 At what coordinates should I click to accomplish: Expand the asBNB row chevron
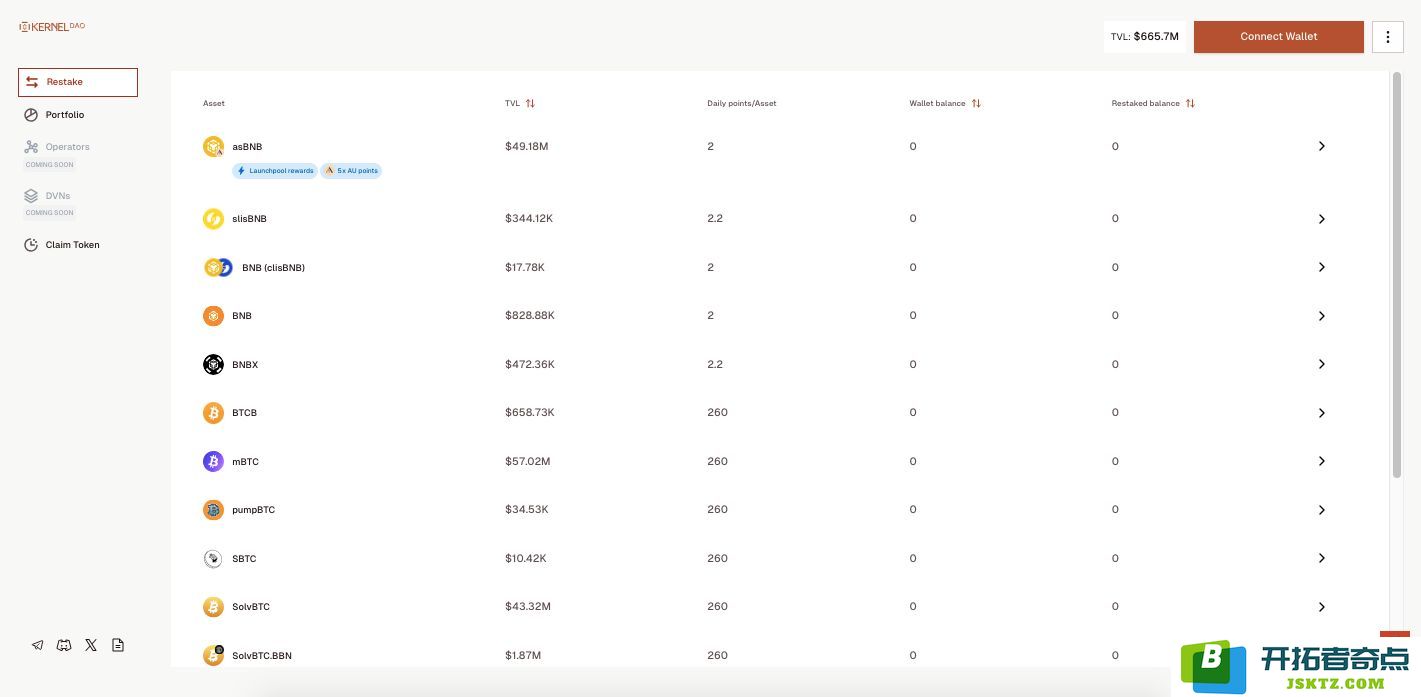pyautogui.click(x=1321, y=146)
